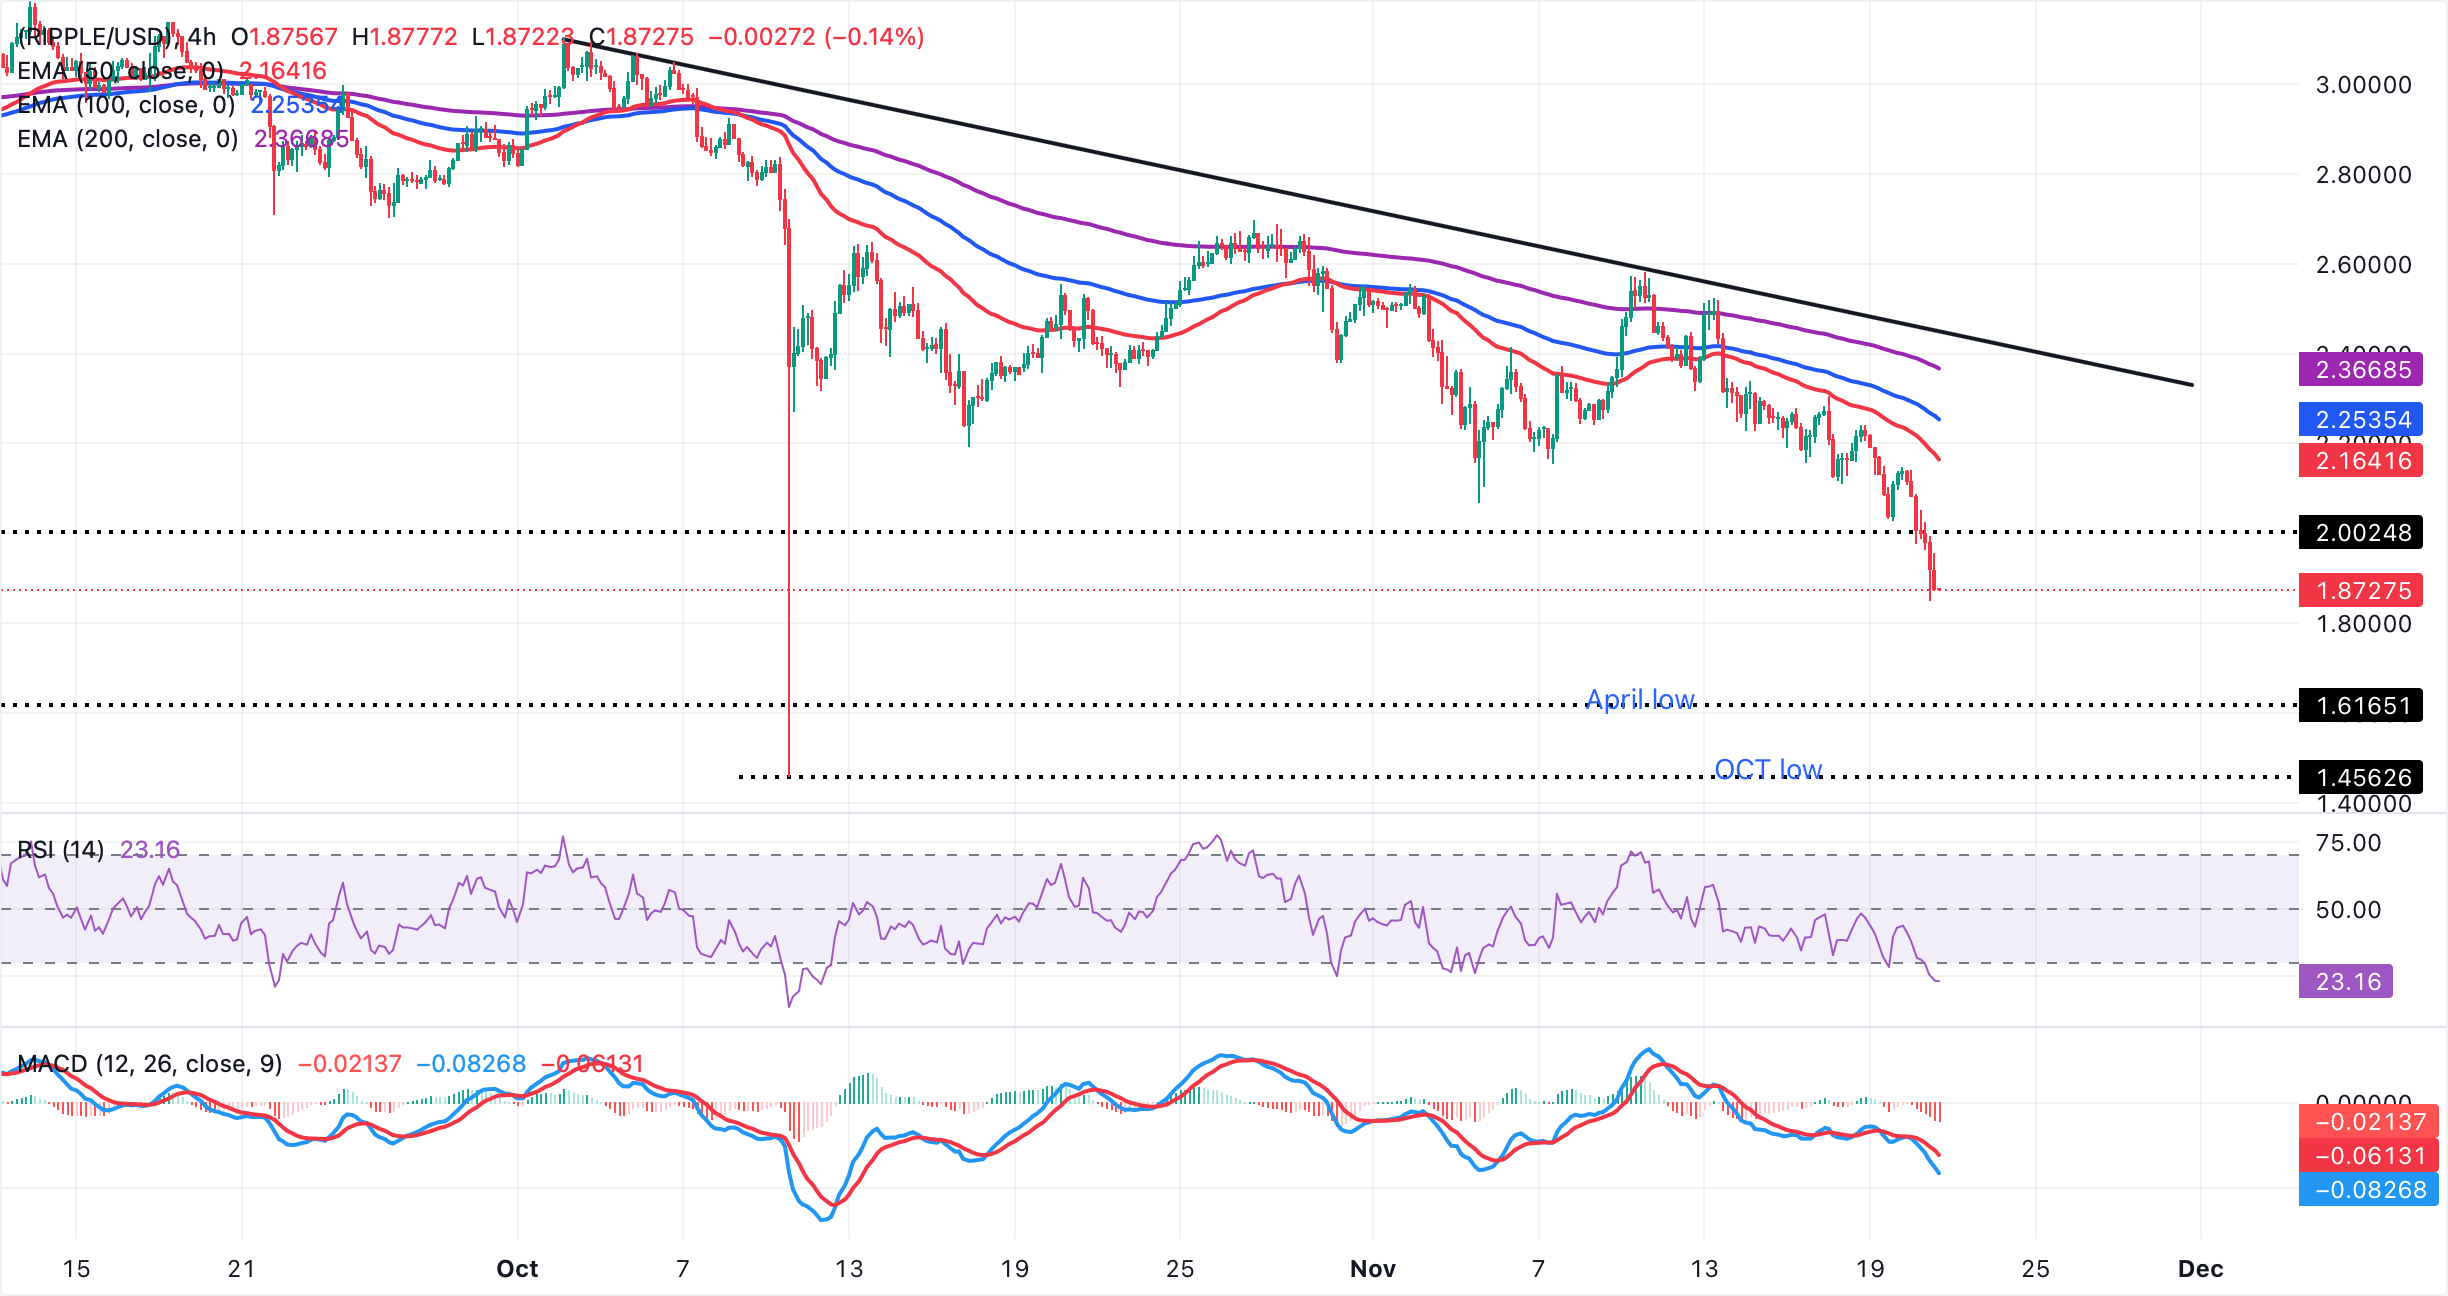This screenshot has width=2448, height=1296.
Task: Select the RSI (14) indicator label
Action: [60, 847]
